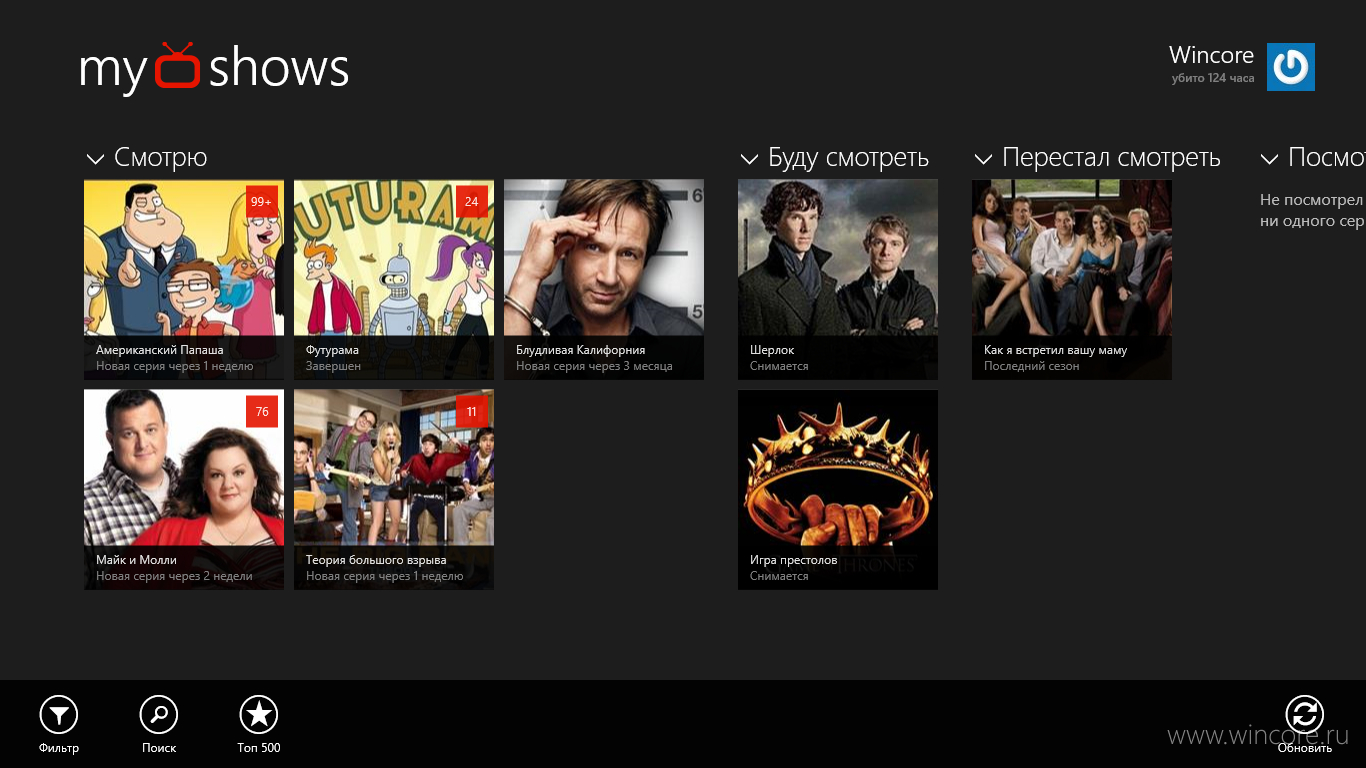Open the Фильтр funnel icon
The height and width of the screenshot is (768, 1366).
click(x=59, y=715)
